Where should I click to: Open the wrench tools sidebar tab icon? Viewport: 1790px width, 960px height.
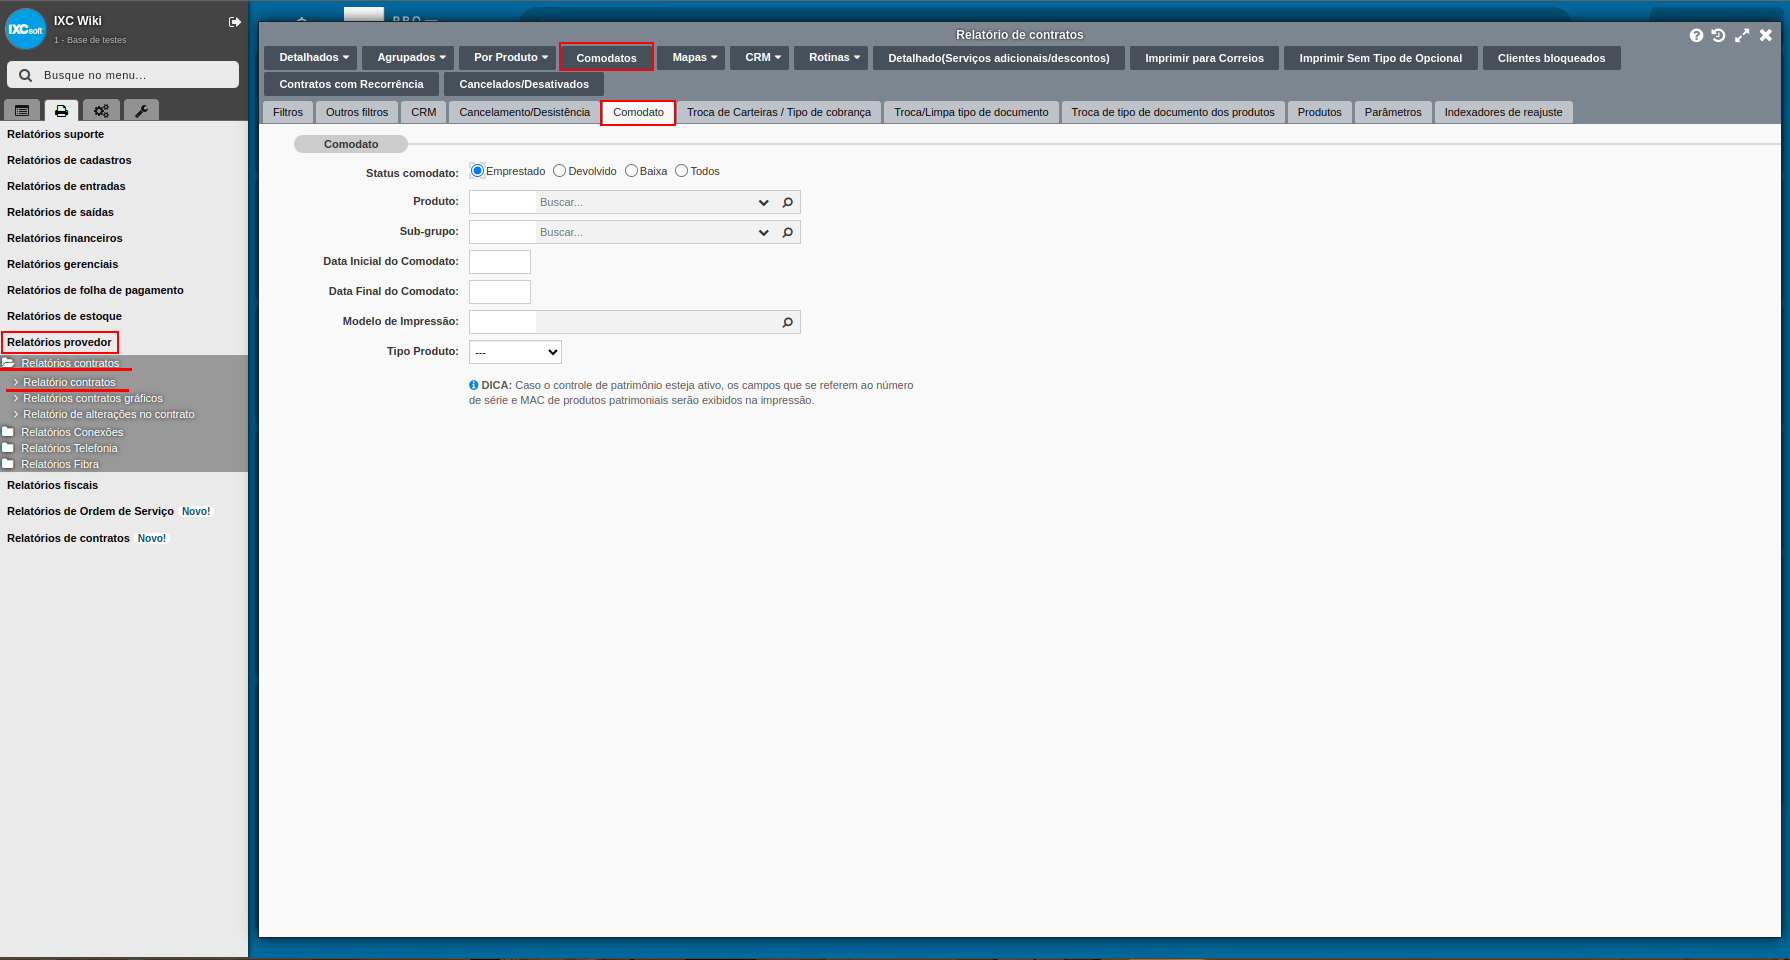141,111
